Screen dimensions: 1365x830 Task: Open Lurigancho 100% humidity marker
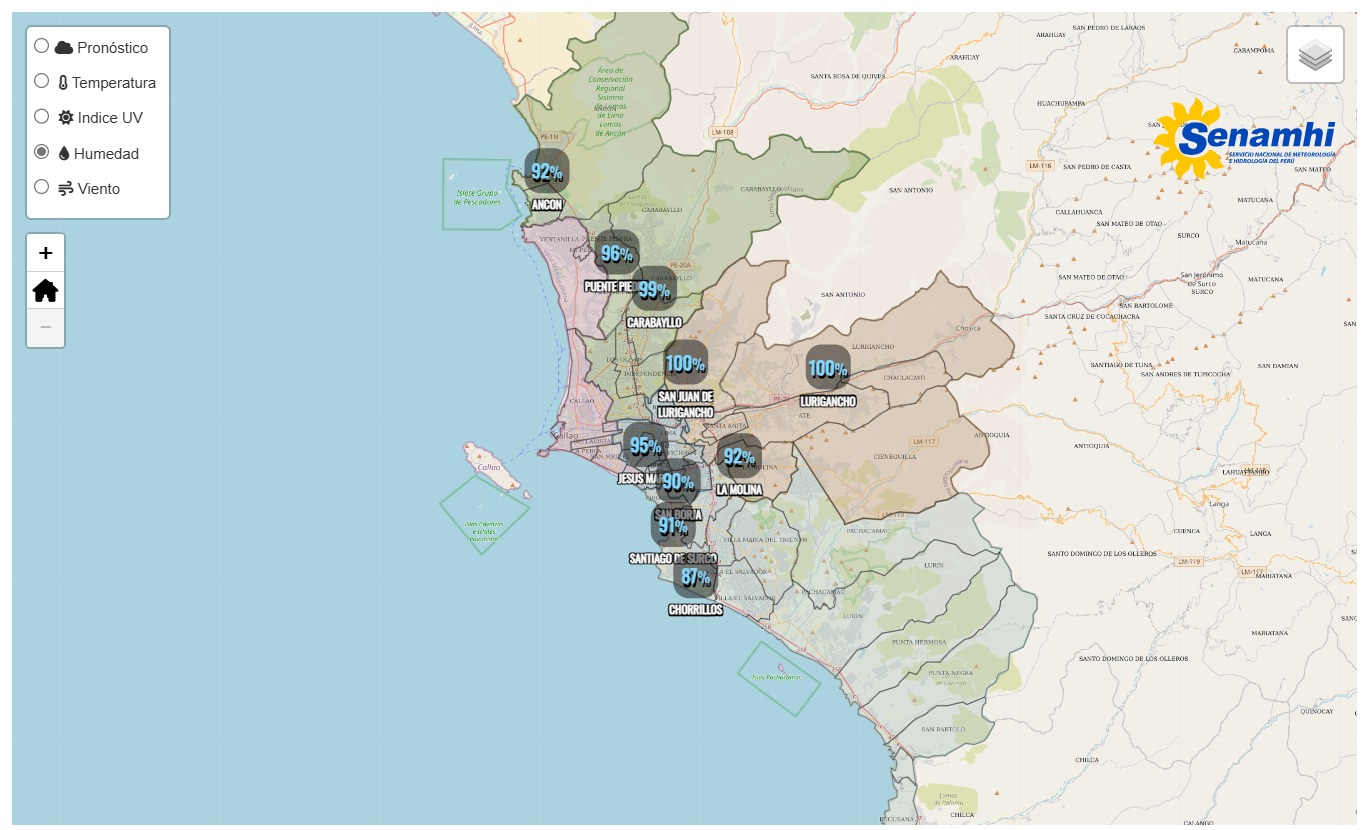point(828,368)
